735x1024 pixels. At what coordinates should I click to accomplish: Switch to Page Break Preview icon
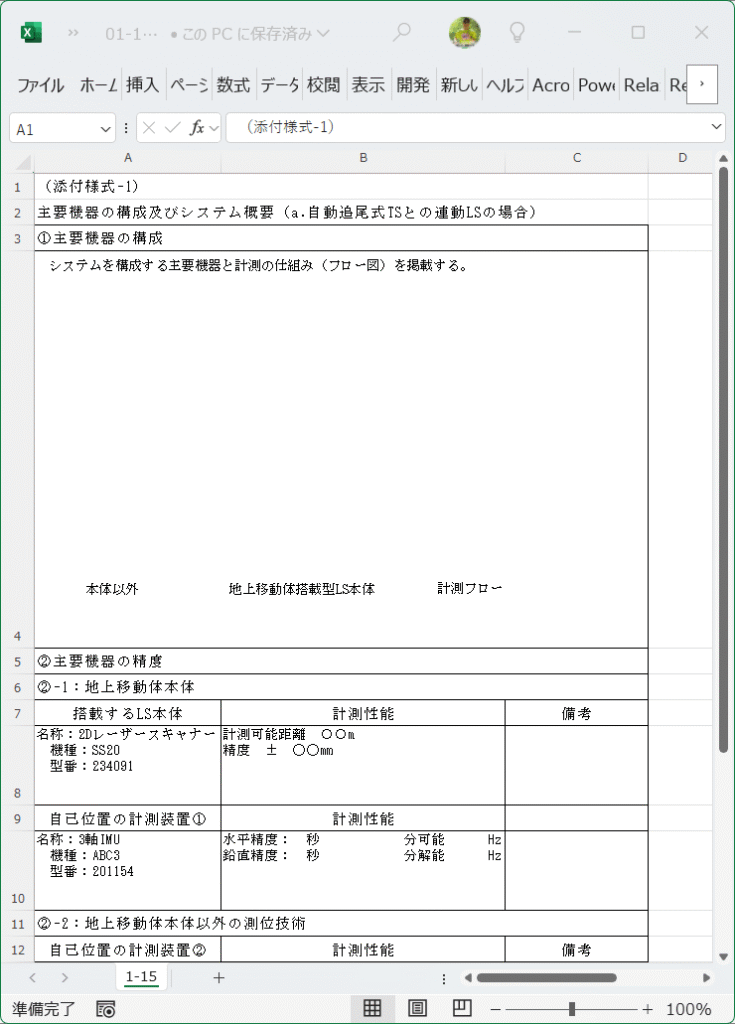tap(462, 1008)
